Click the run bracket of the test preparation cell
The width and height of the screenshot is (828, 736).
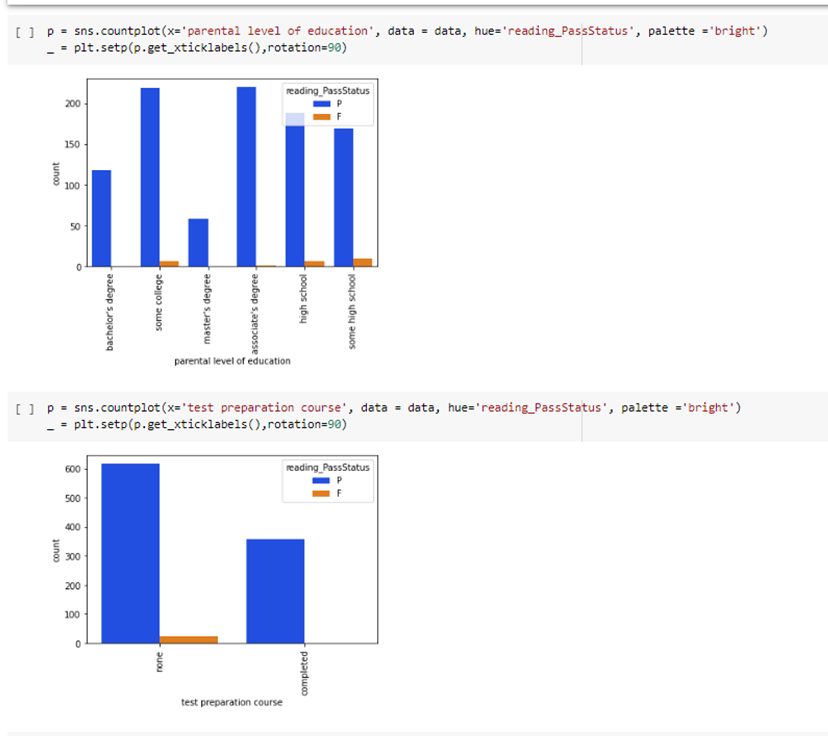(25, 409)
